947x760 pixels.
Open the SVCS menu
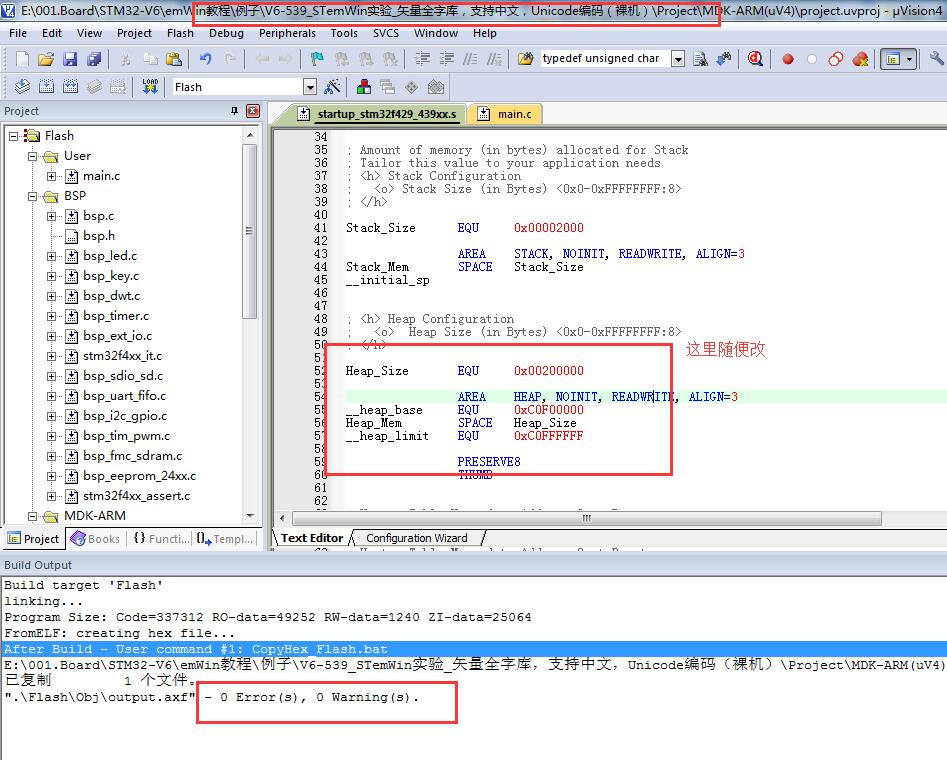coord(386,33)
